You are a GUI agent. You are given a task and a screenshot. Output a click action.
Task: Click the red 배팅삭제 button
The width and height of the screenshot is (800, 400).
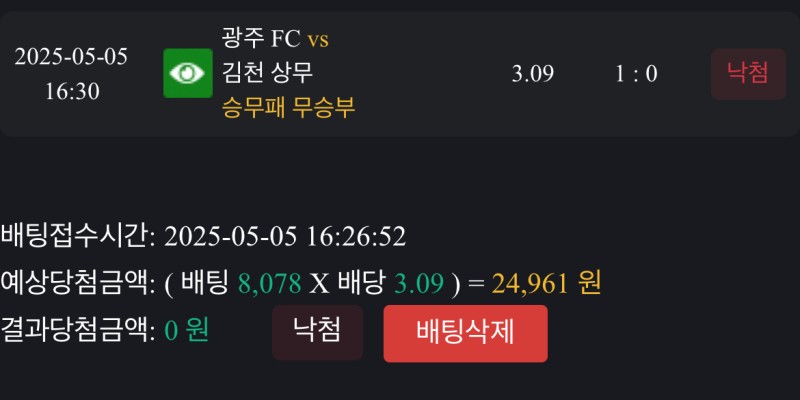coord(465,333)
